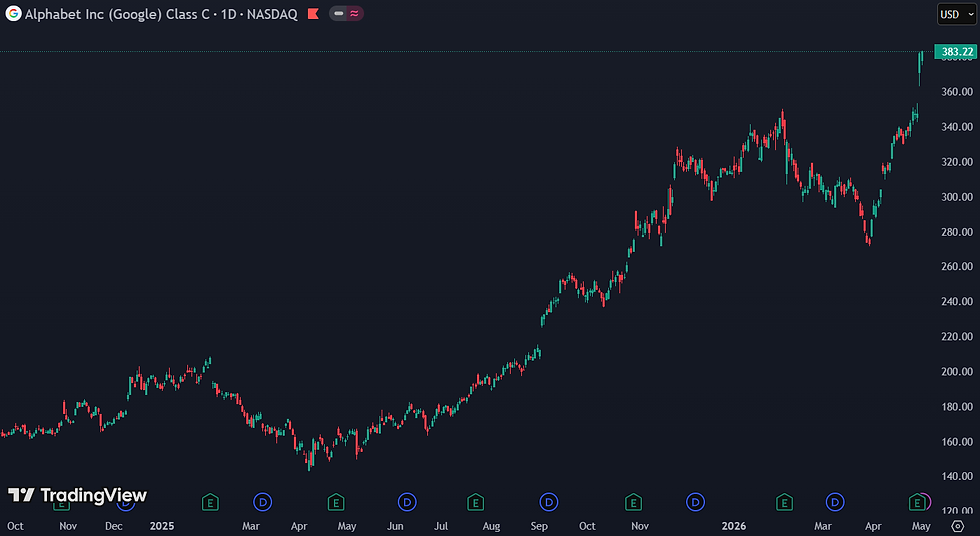This screenshot has width=980, height=536.
Task: Click the Dec label on time axis
Action: point(114,526)
